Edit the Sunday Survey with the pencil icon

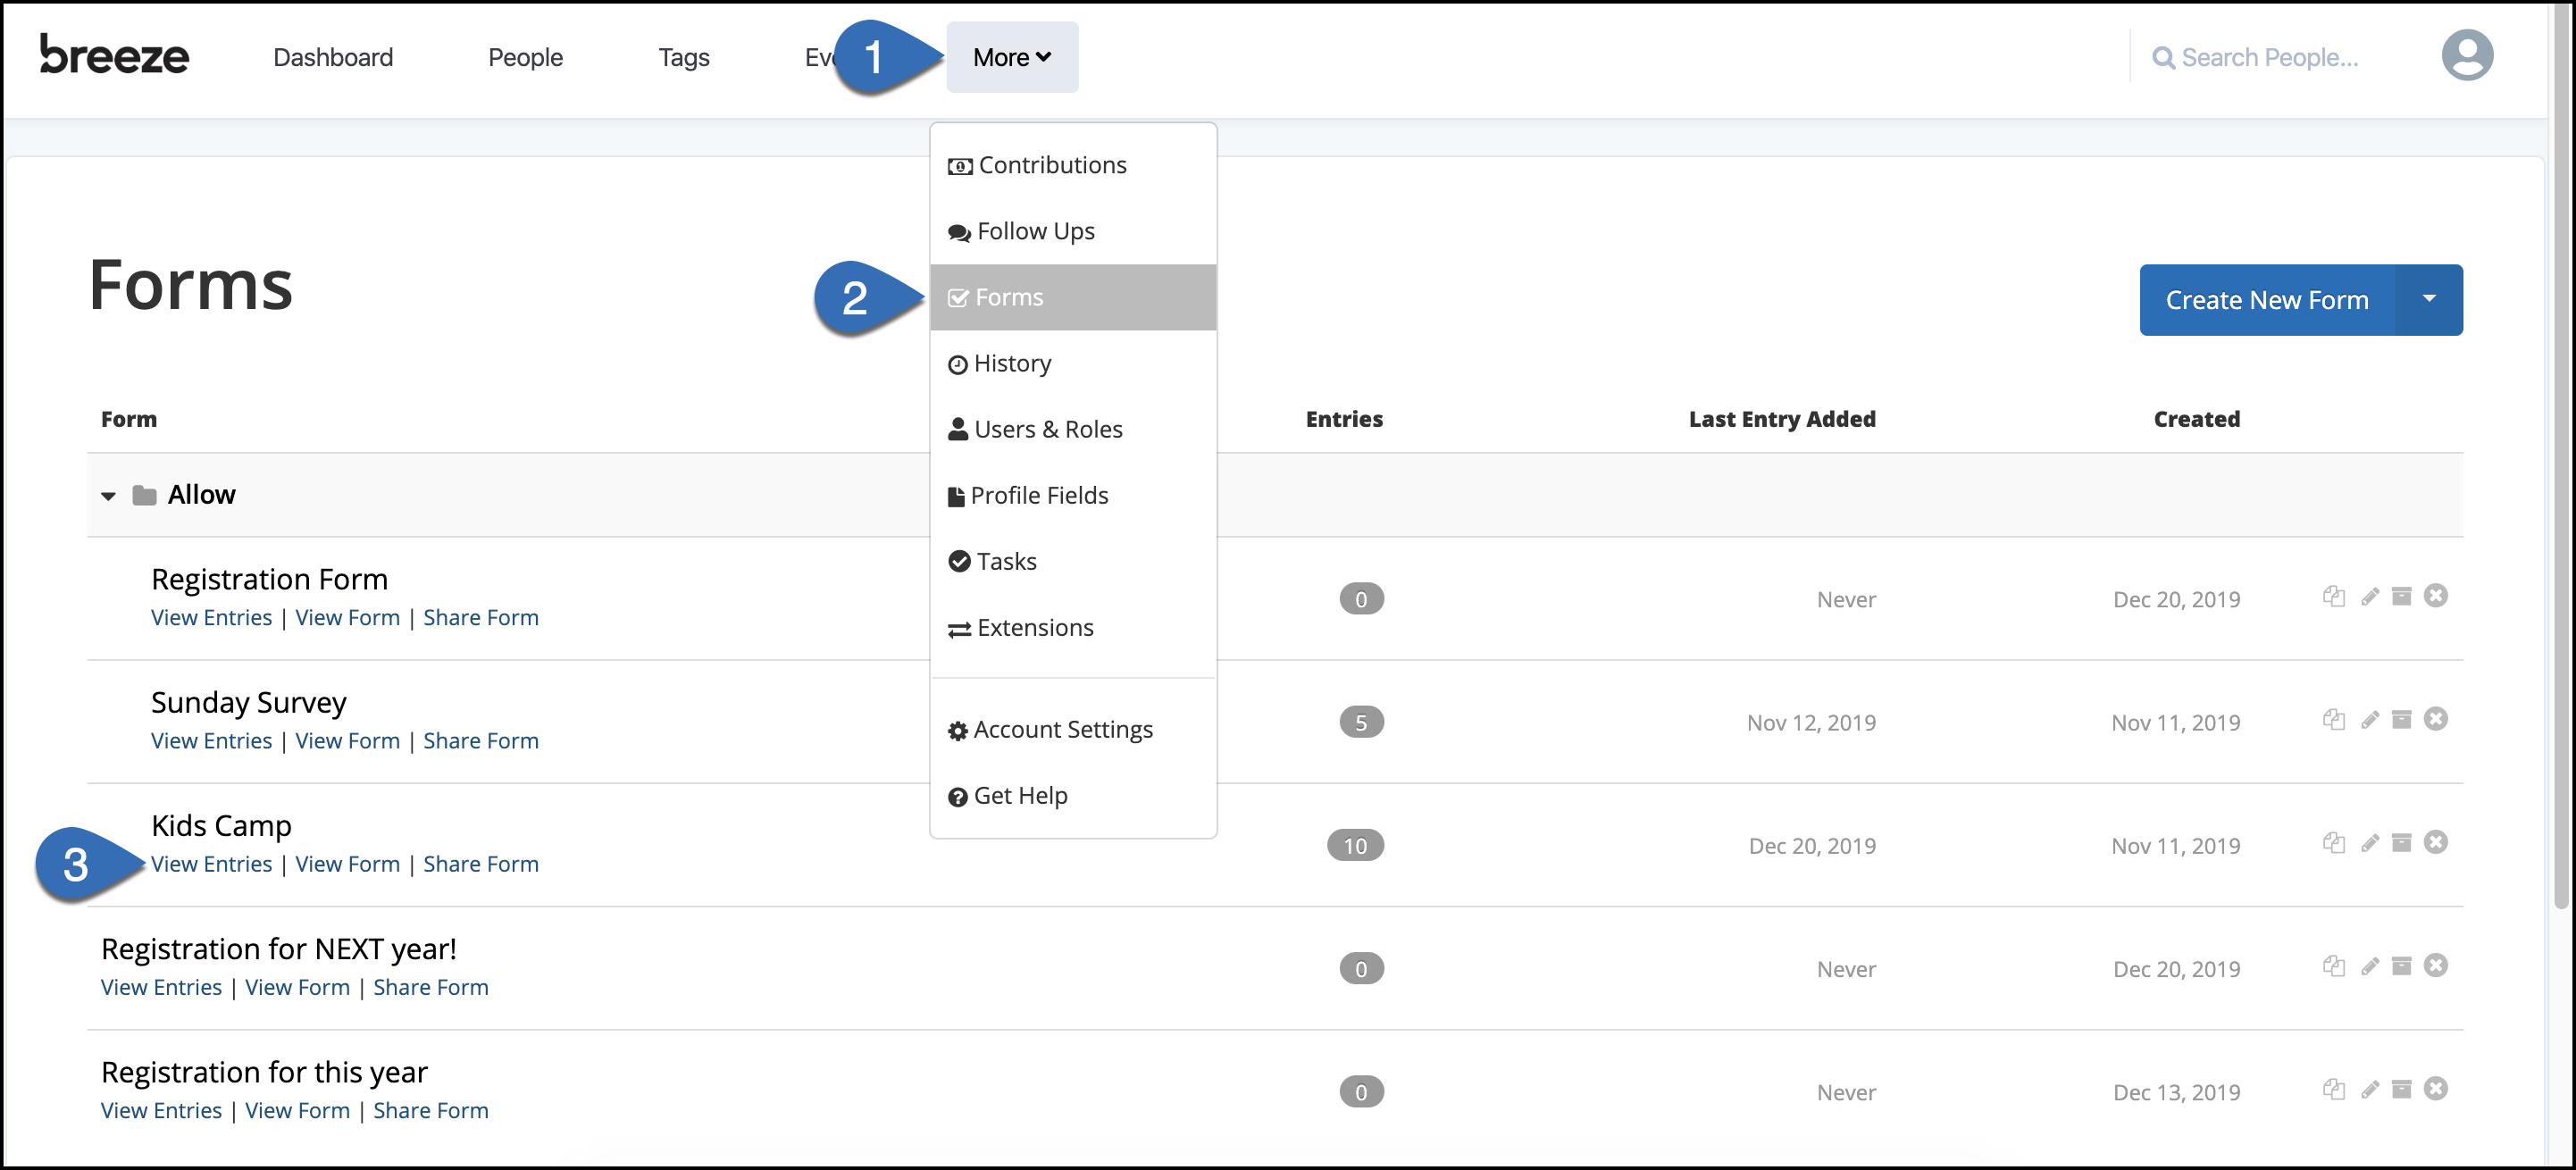[2370, 720]
